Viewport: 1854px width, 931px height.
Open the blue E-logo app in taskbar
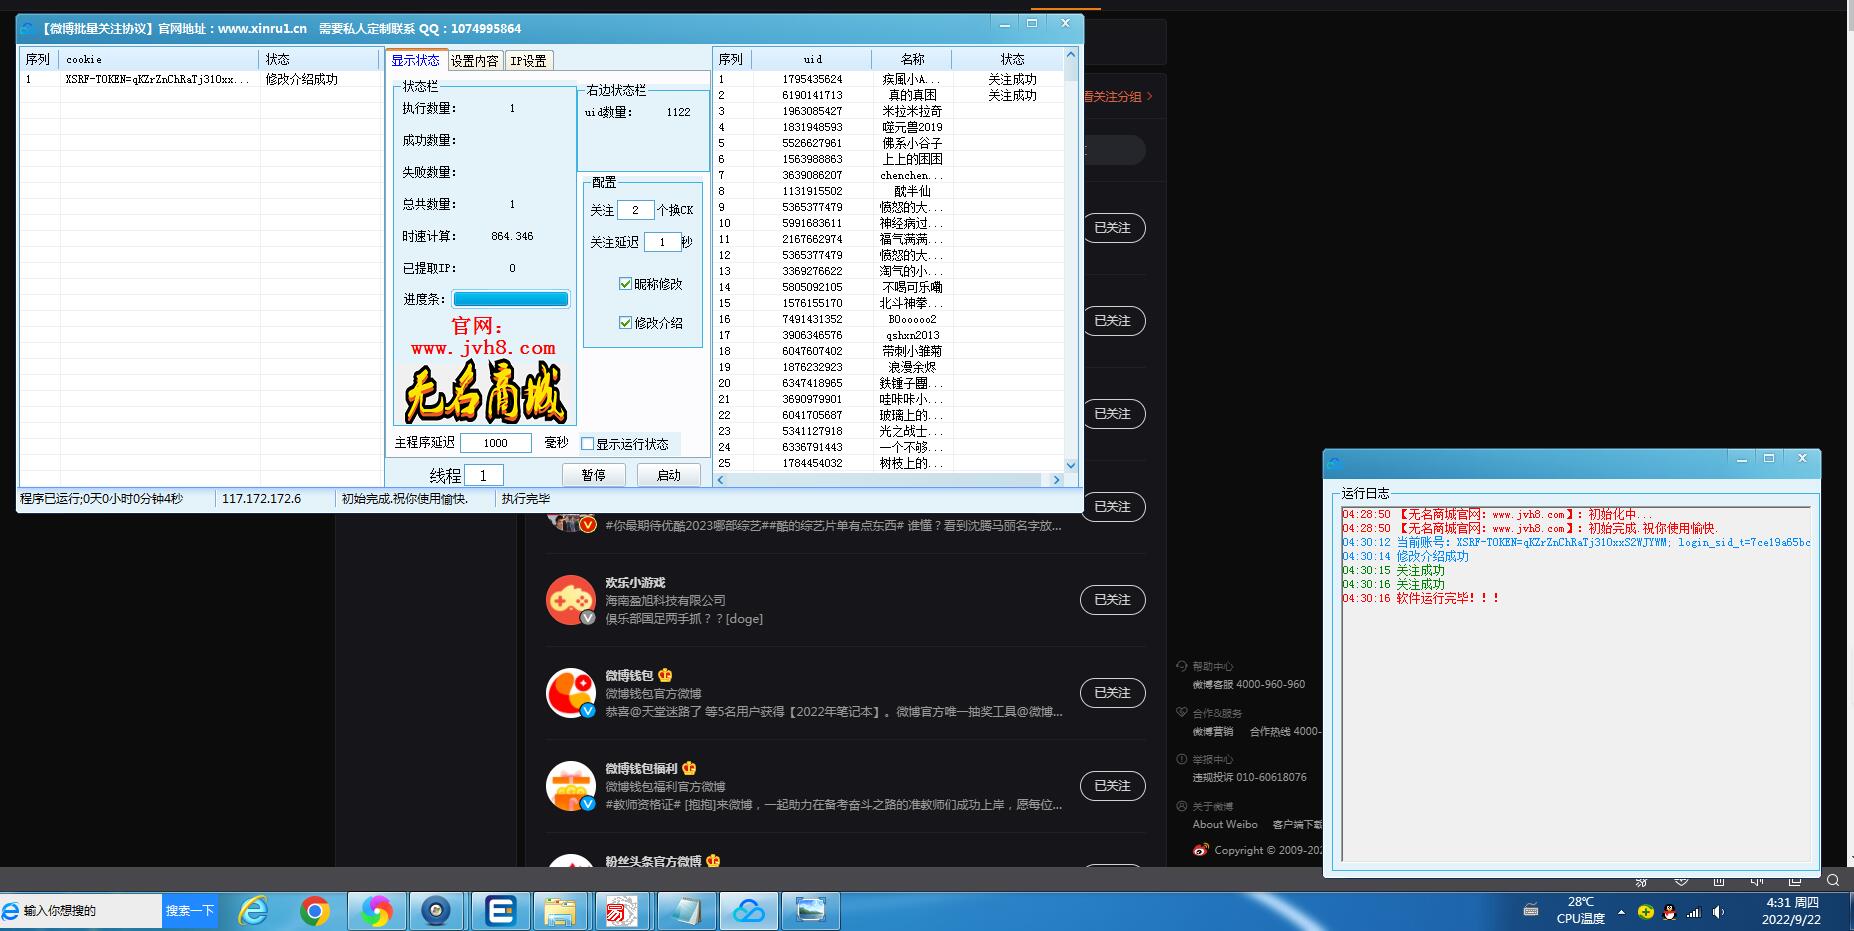(499, 911)
